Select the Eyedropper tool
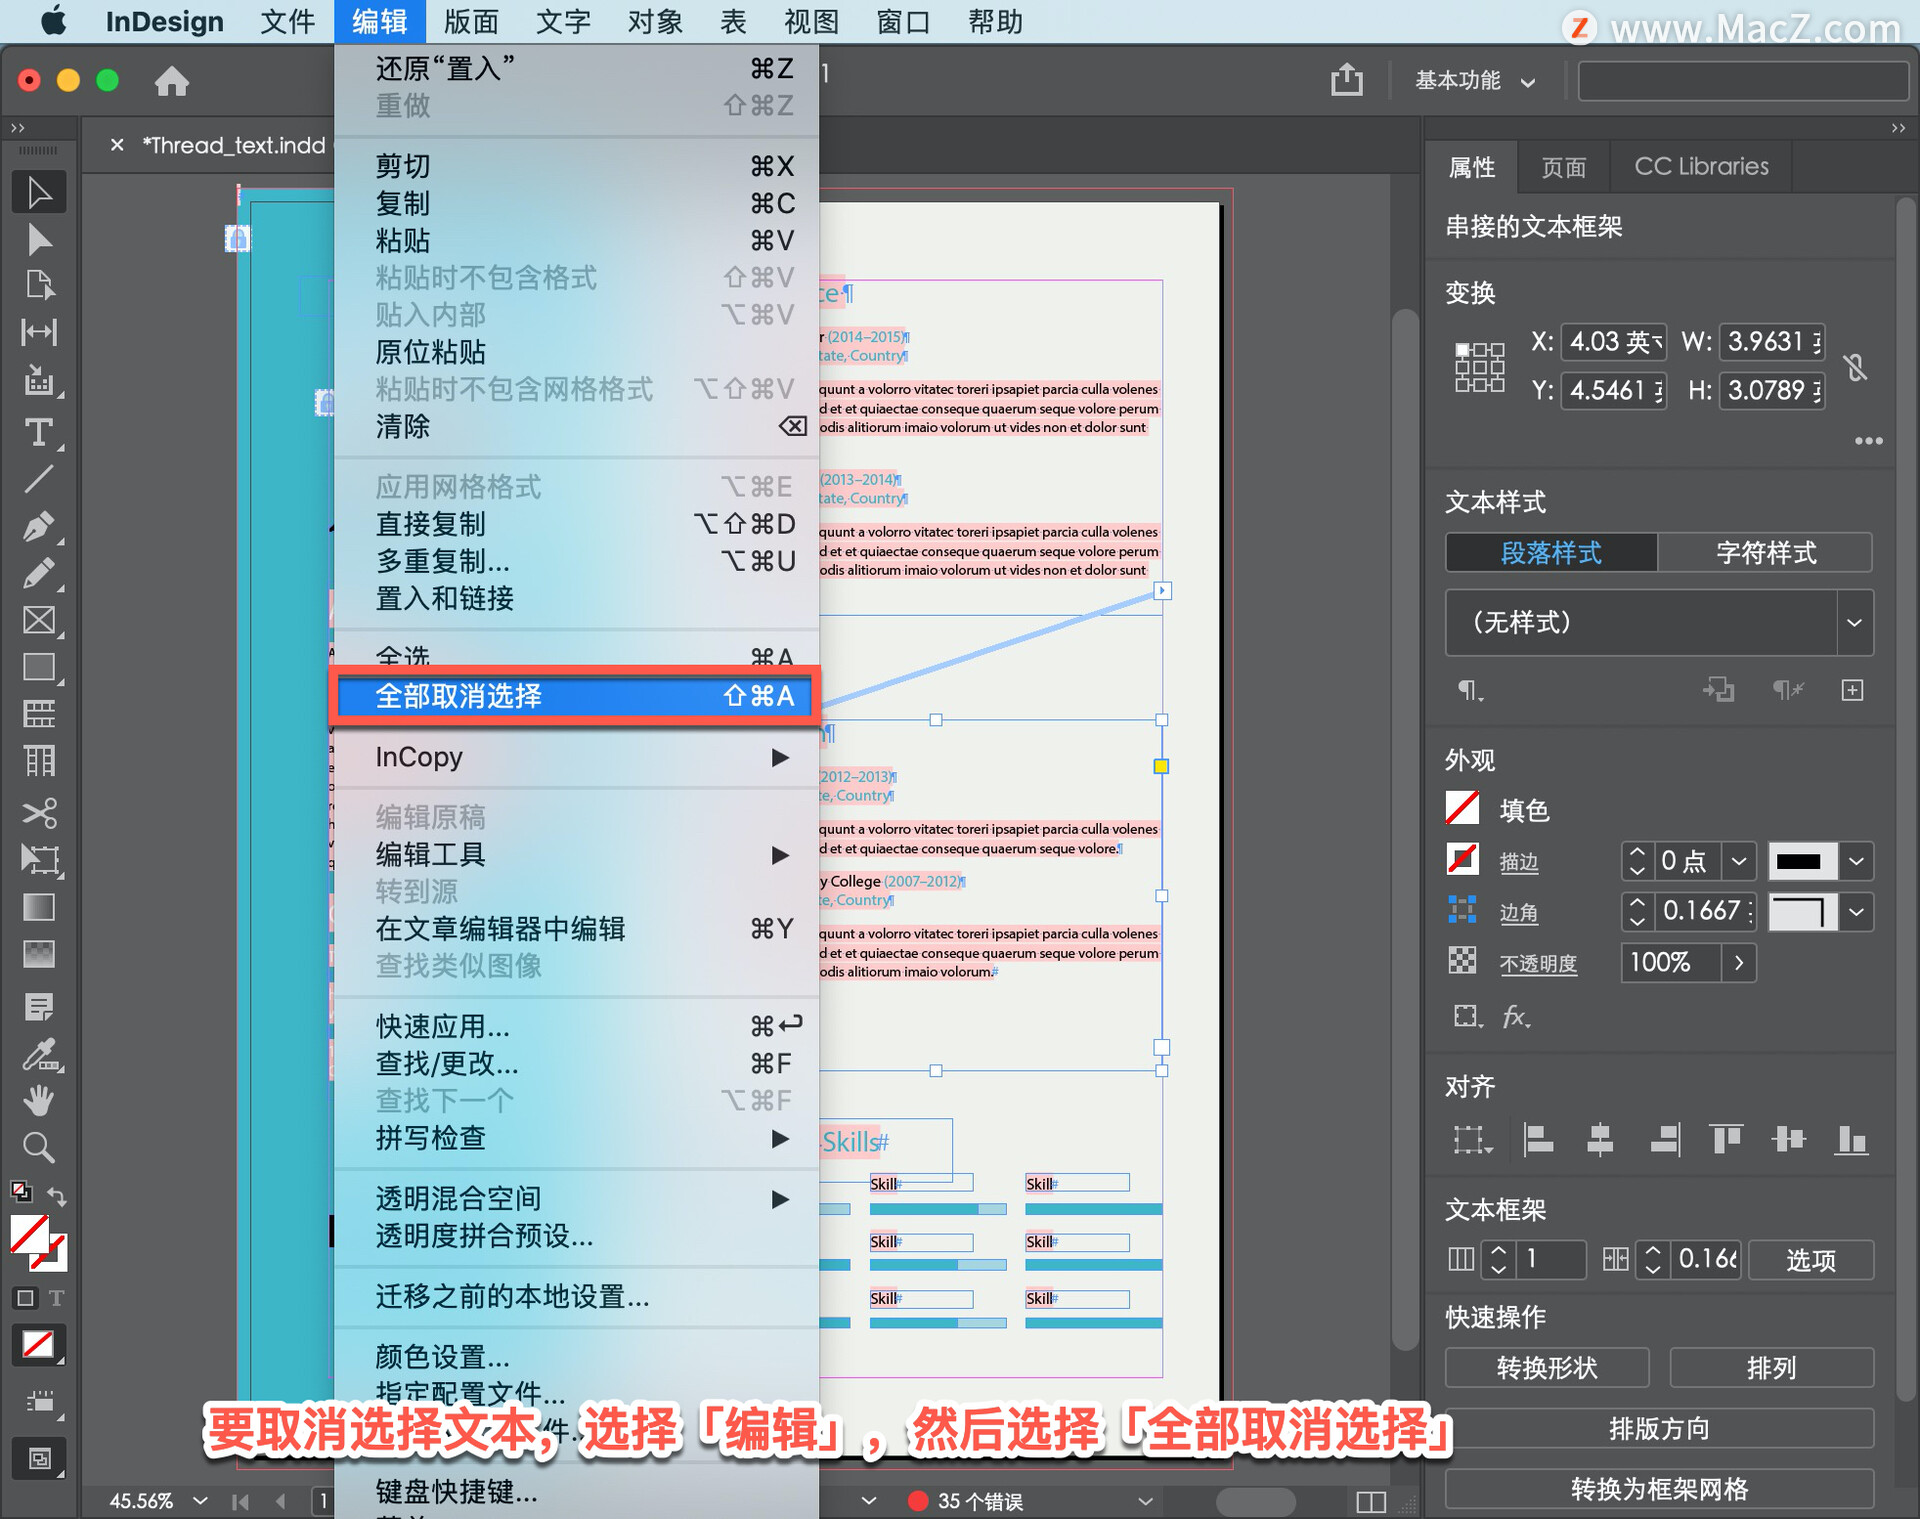This screenshot has width=1920, height=1519. click(x=39, y=1054)
